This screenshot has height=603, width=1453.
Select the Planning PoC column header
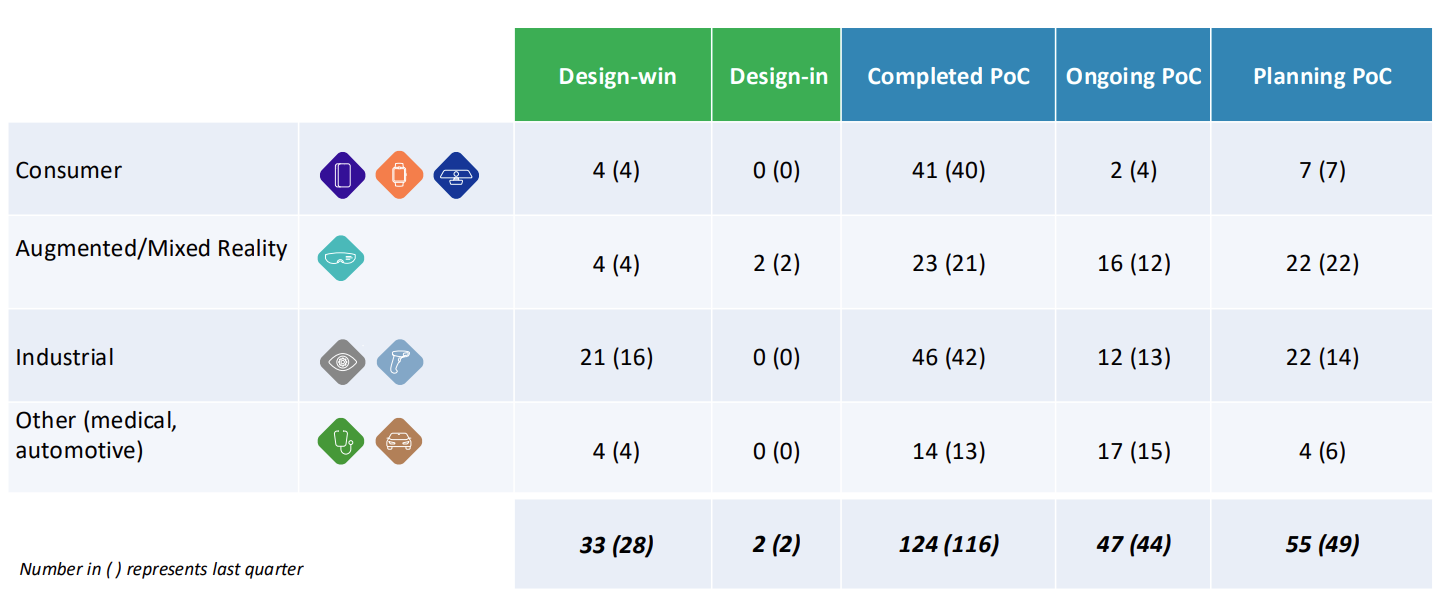click(x=1322, y=77)
